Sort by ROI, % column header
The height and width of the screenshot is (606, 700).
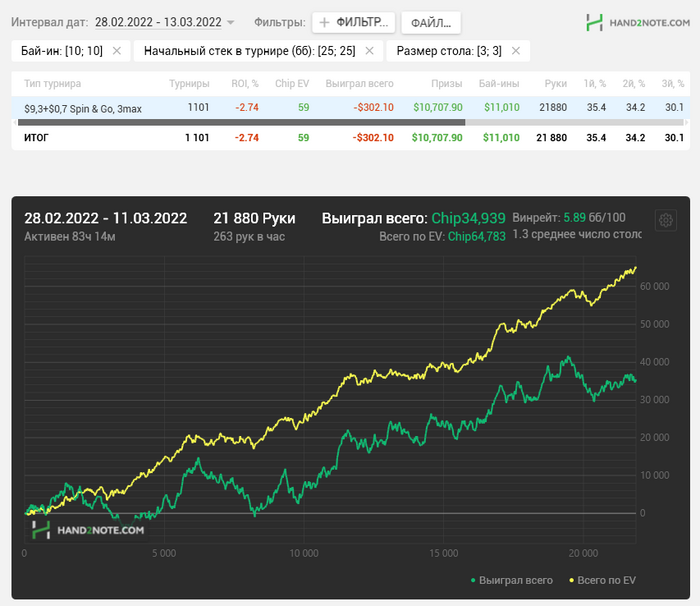(245, 84)
